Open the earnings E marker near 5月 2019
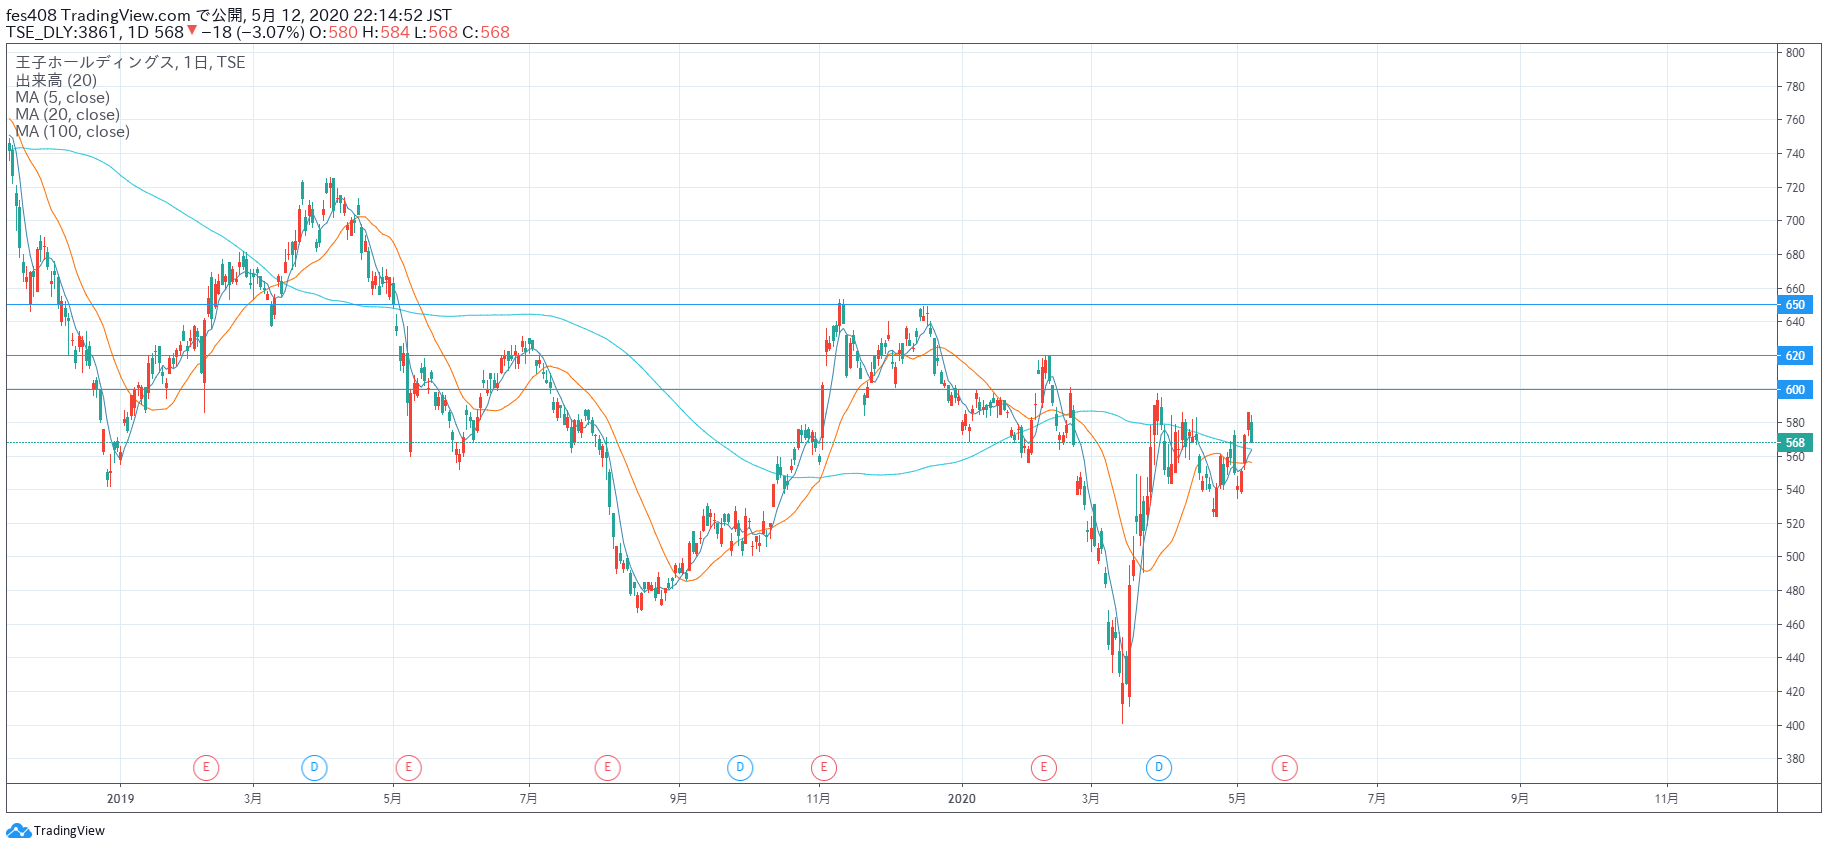Screen dimensions: 1828x849 point(408,768)
